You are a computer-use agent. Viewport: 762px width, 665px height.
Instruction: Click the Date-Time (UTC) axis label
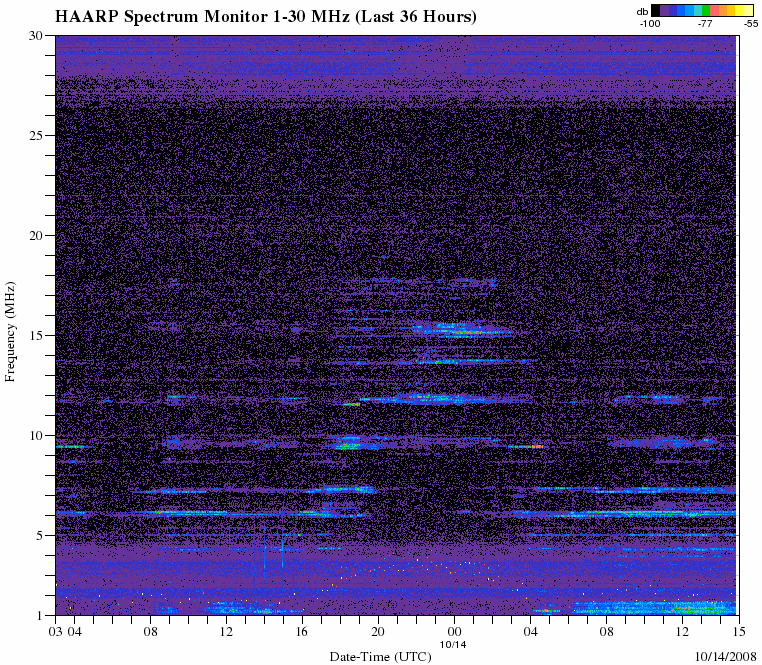[x=378, y=656]
